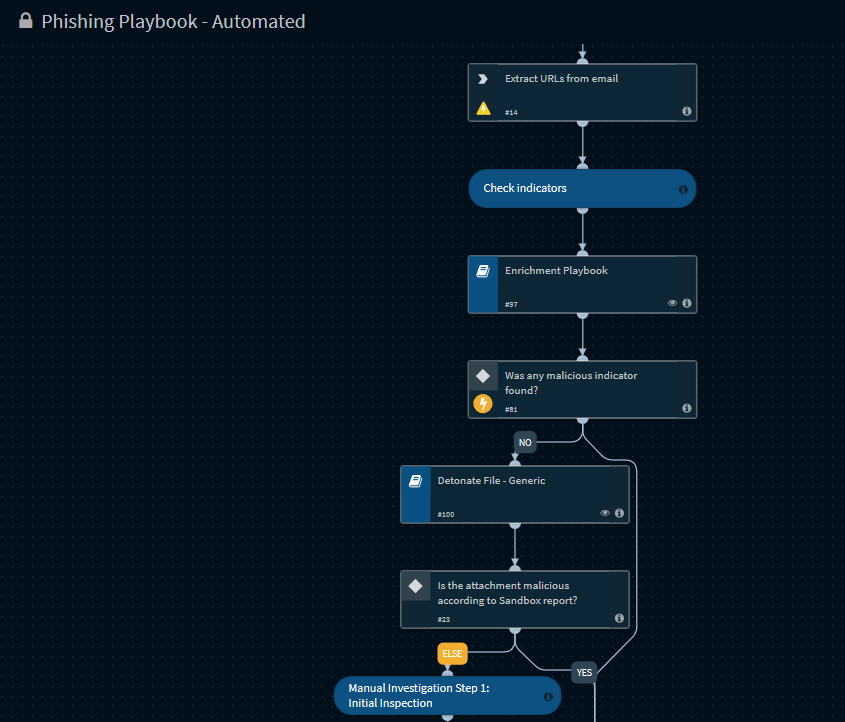Click 'Detonate File - Generic' task name
Image resolution: width=845 pixels, height=722 pixels.
(491, 481)
